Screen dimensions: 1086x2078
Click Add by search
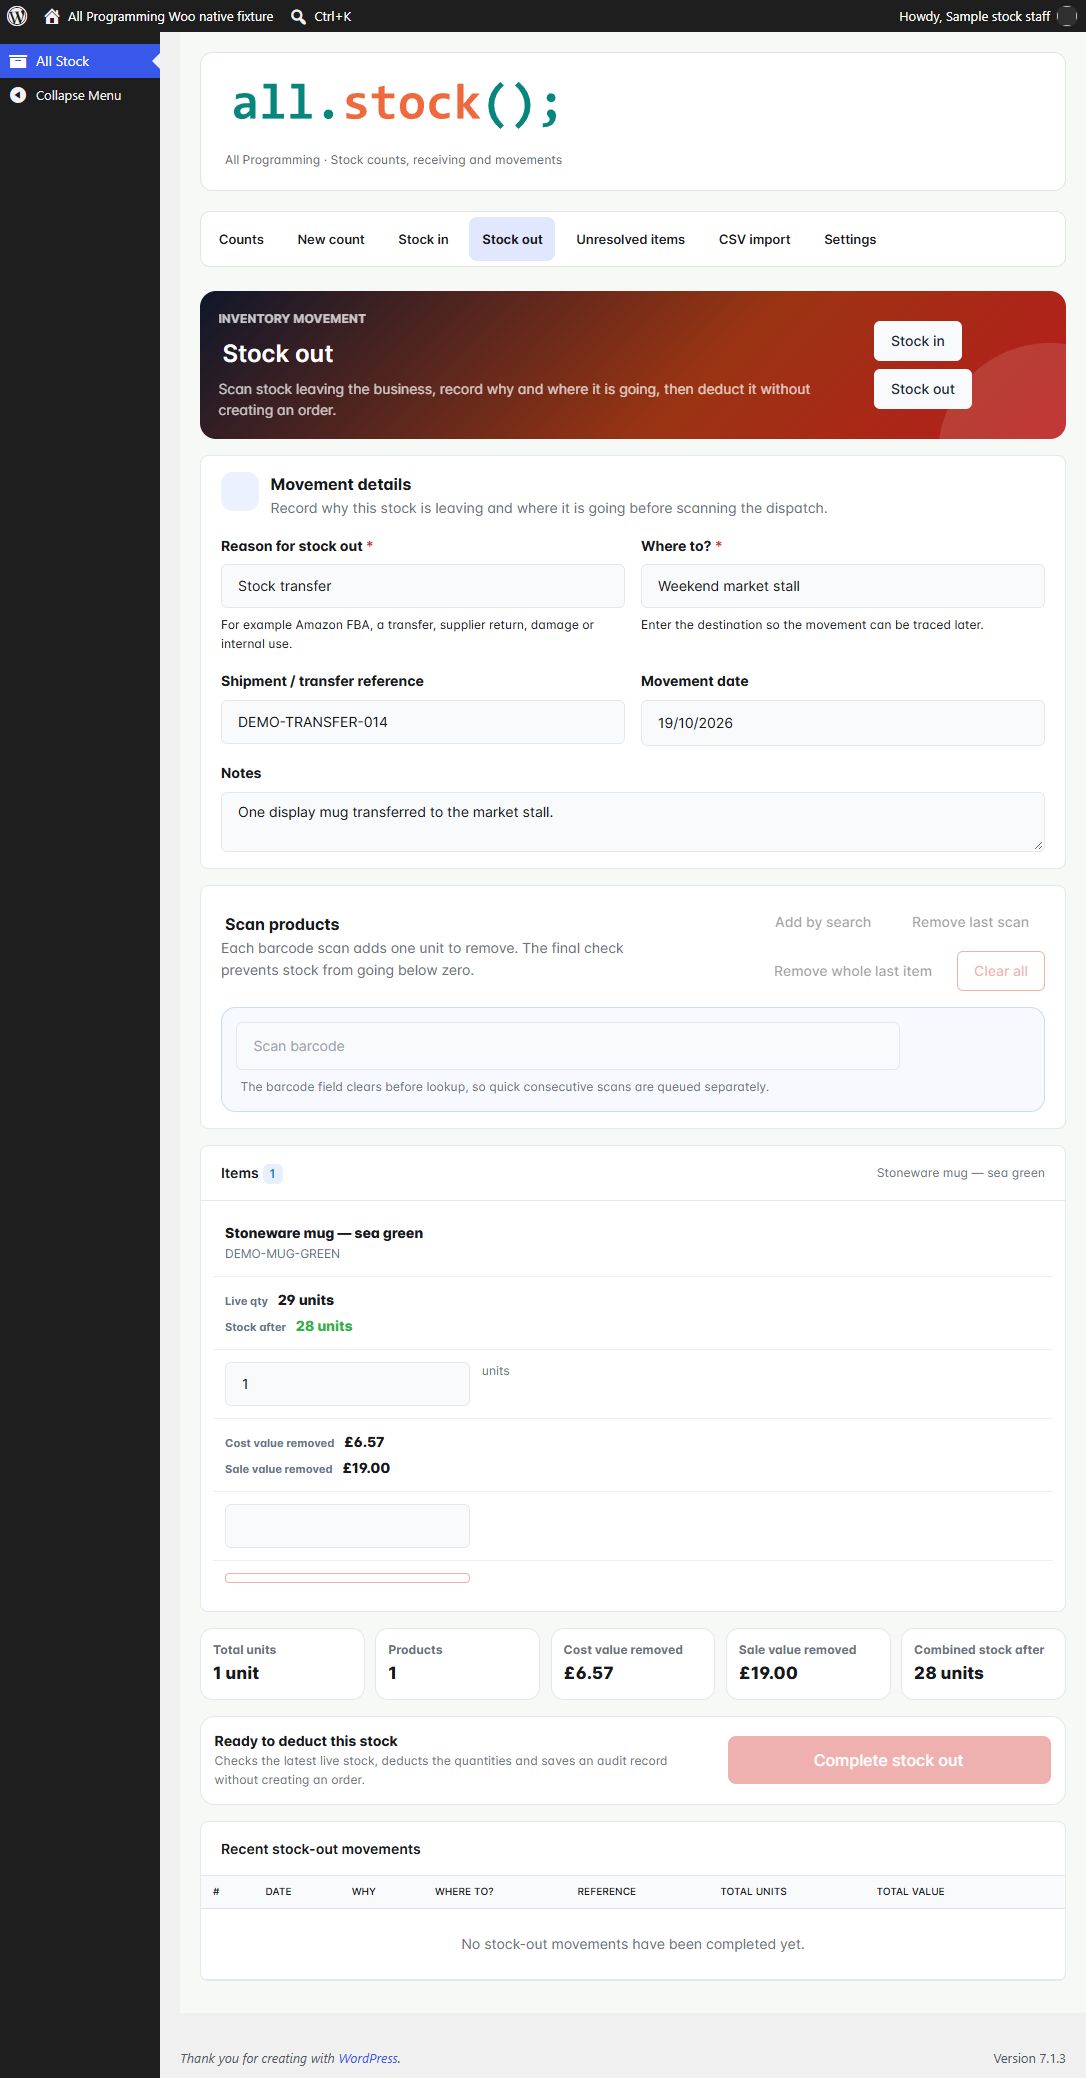pos(823,922)
